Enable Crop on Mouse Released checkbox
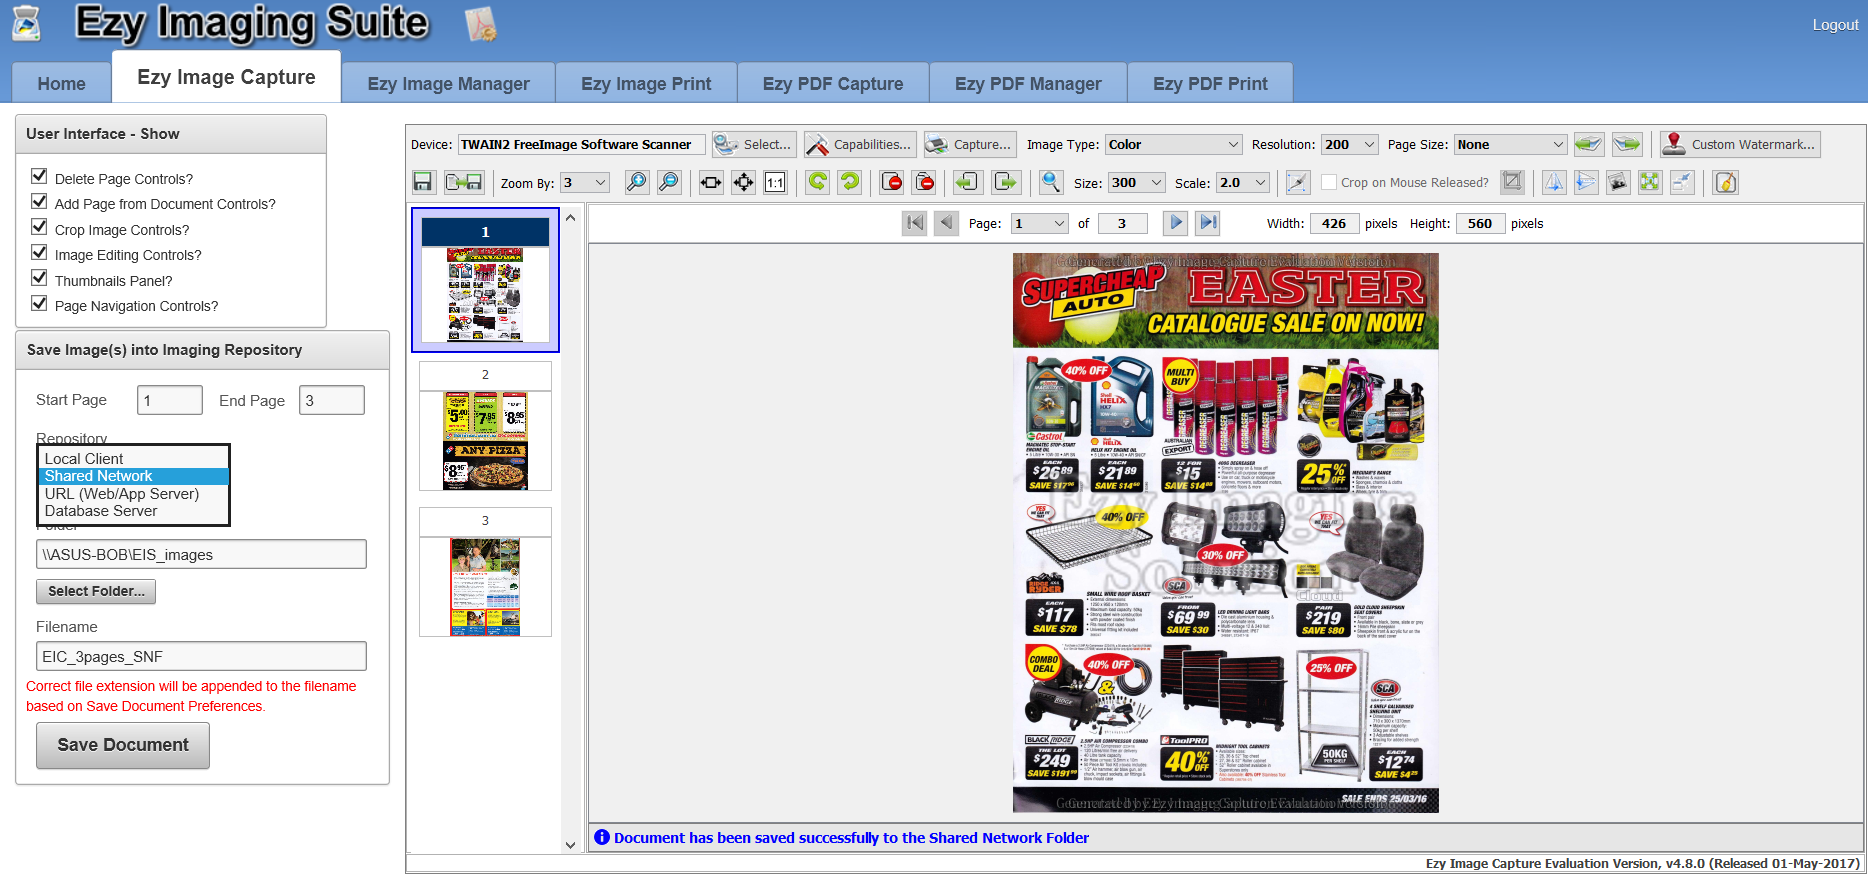 [x=1329, y=182]
